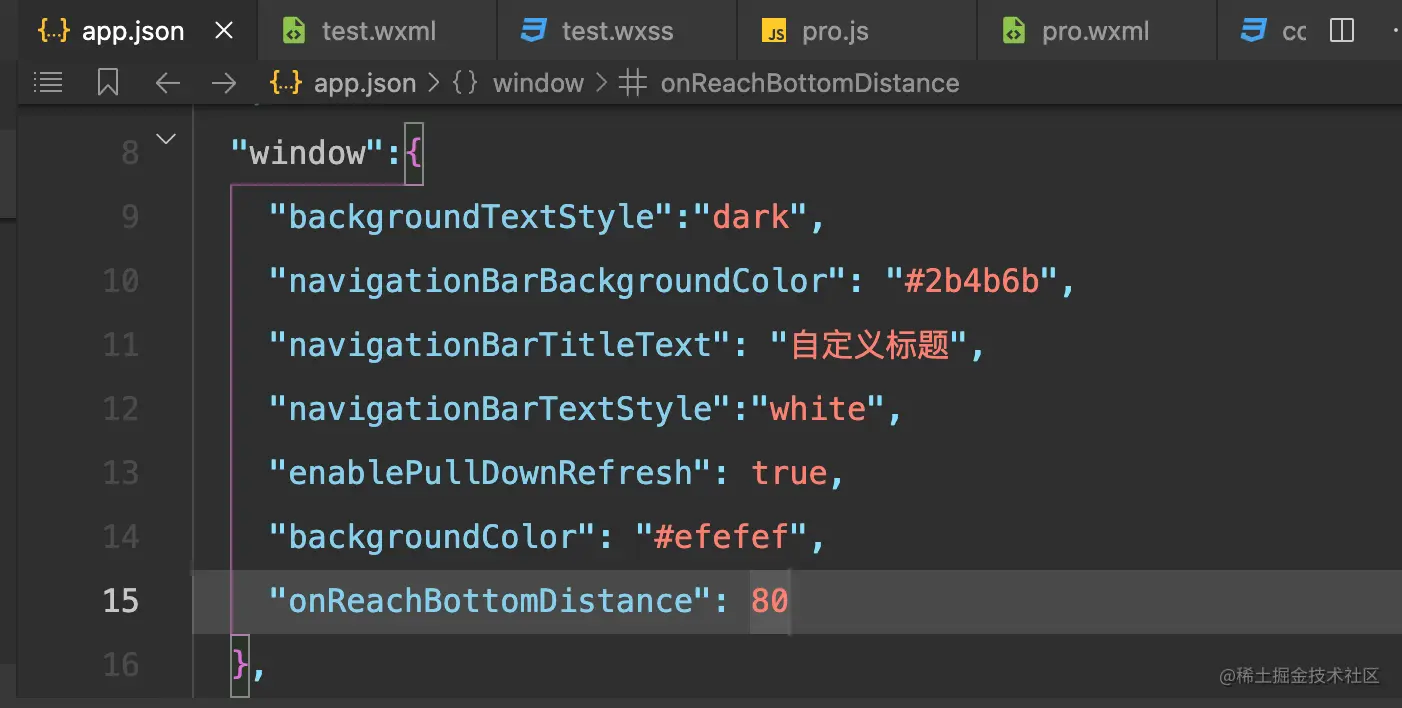Image resolution: width=1402 pixels, height=708 pixels.
Task: Click the braces icon before window breadcrumb
Action: point(465,83)
